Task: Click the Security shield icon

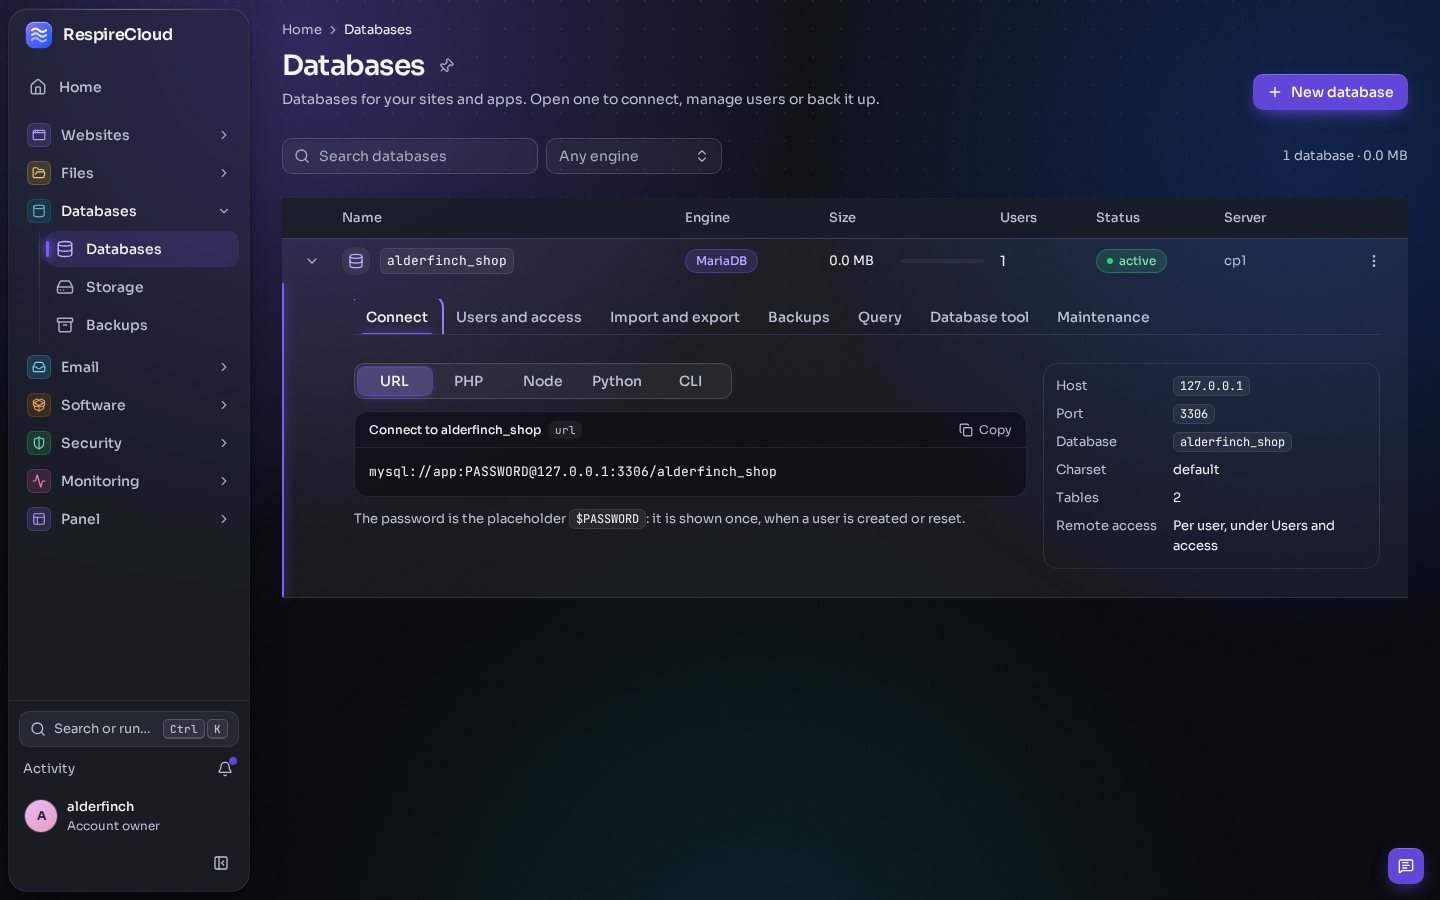Action: click(x=39, y=443)
